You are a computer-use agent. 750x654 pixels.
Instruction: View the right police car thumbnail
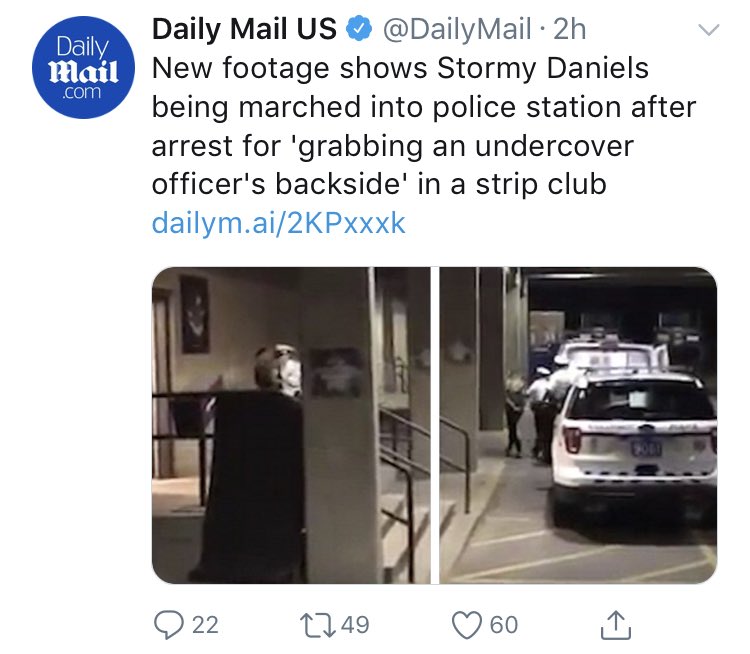578,425
